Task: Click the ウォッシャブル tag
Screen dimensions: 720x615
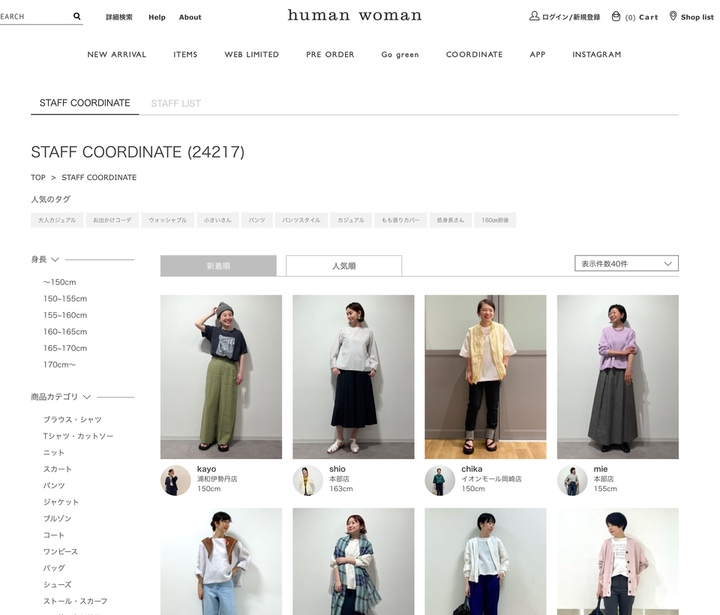Action: point(168,220)
